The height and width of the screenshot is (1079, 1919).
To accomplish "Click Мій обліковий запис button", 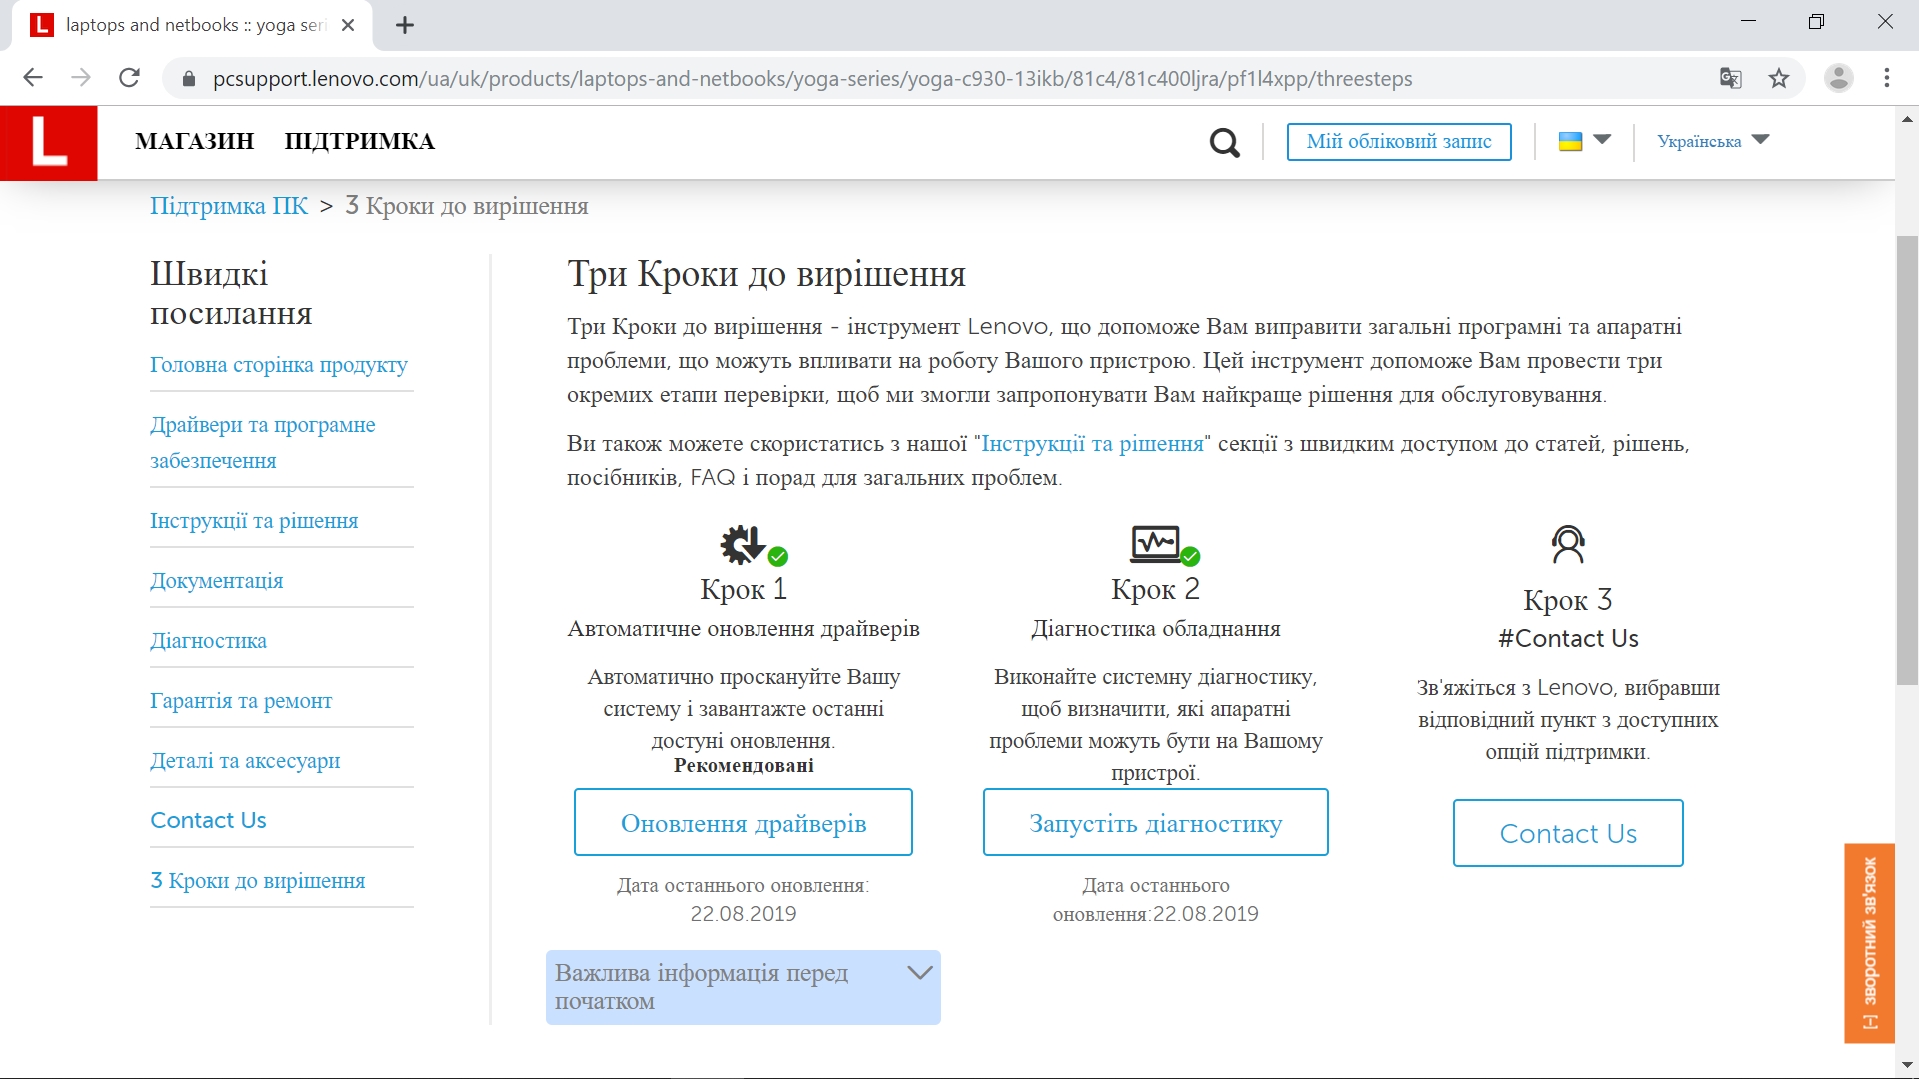I will pyautogui.click(x=1399, y=142).
